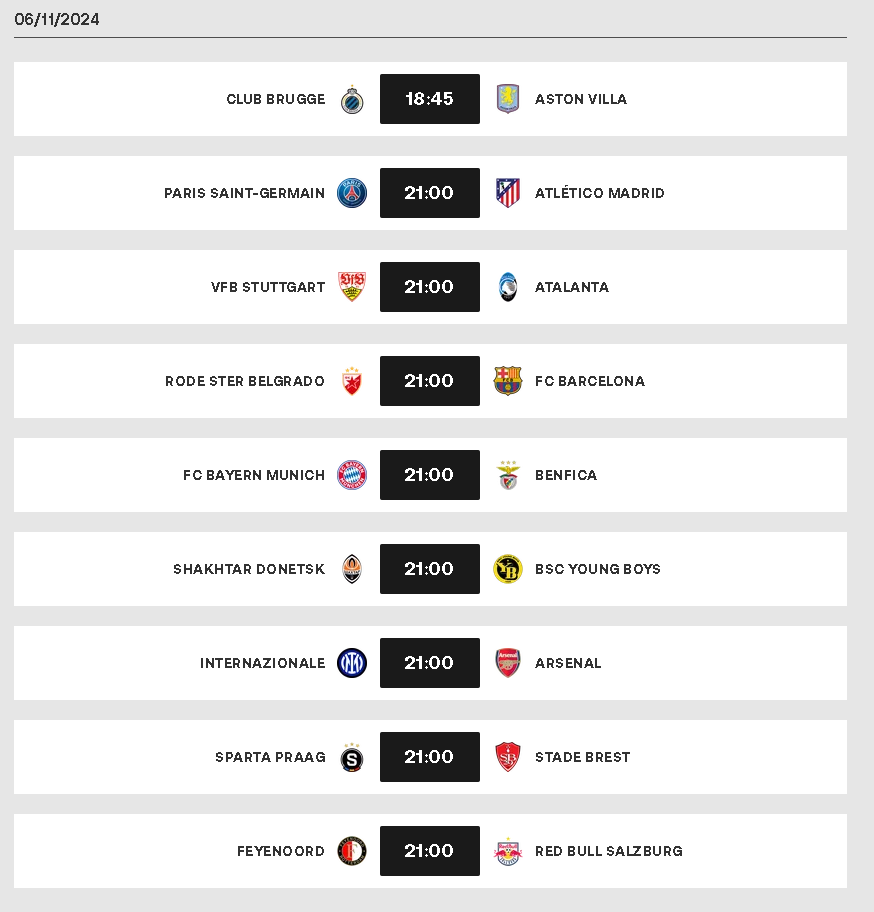Click the Internazionale crest icon
The height and width of the screenshot is (912, 874).
tap(352, 663)
